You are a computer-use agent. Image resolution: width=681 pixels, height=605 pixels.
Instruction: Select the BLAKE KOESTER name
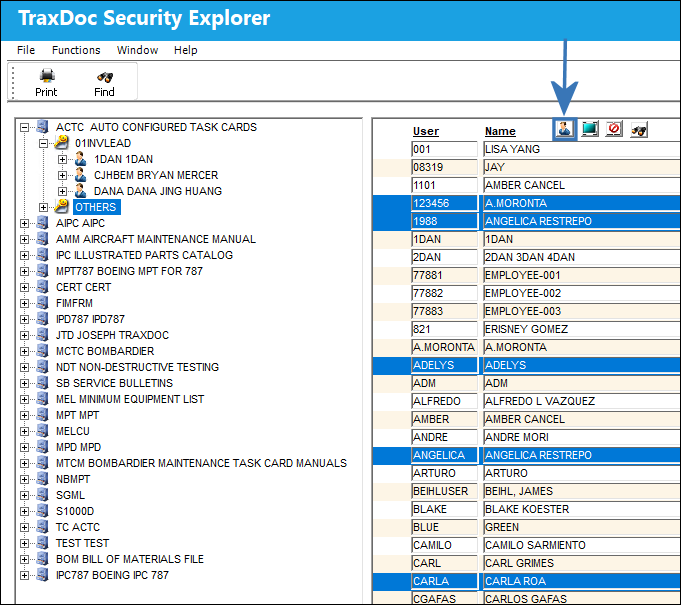coord(582,509)
